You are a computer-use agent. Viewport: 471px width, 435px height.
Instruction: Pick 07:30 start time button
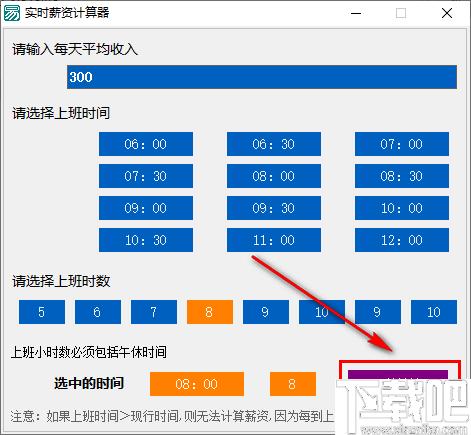coord(146,176)
